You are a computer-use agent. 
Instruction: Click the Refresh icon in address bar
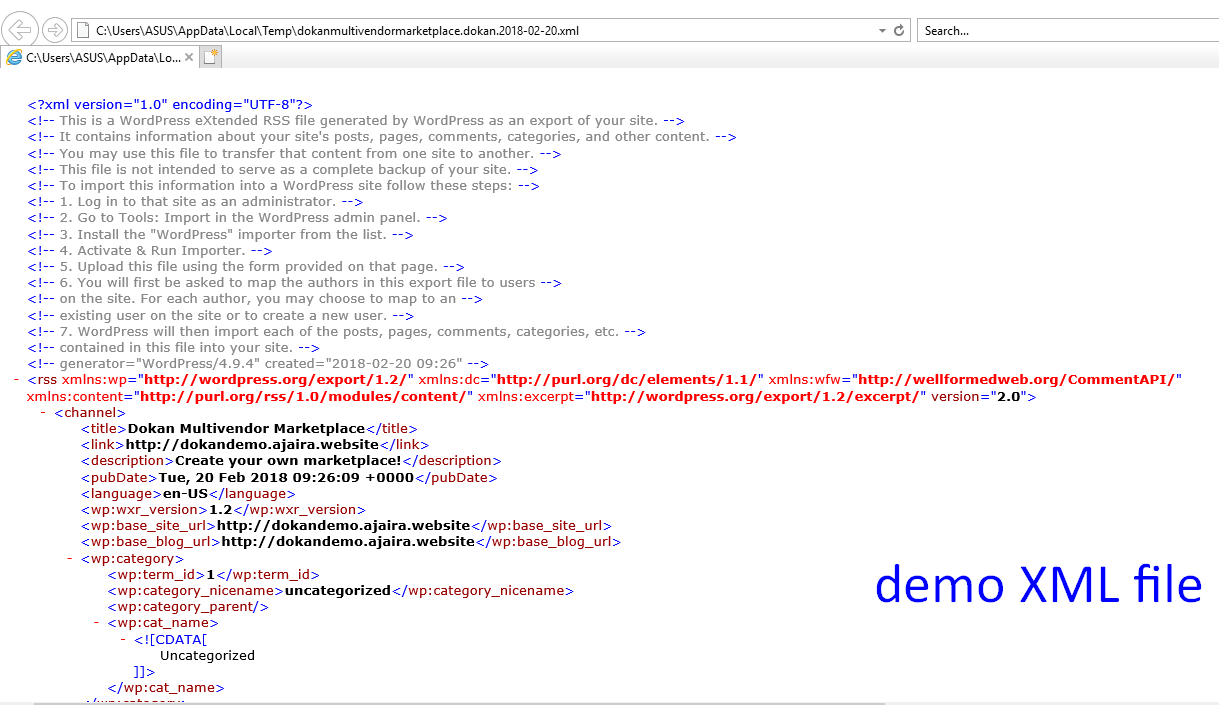coord(898,30)
